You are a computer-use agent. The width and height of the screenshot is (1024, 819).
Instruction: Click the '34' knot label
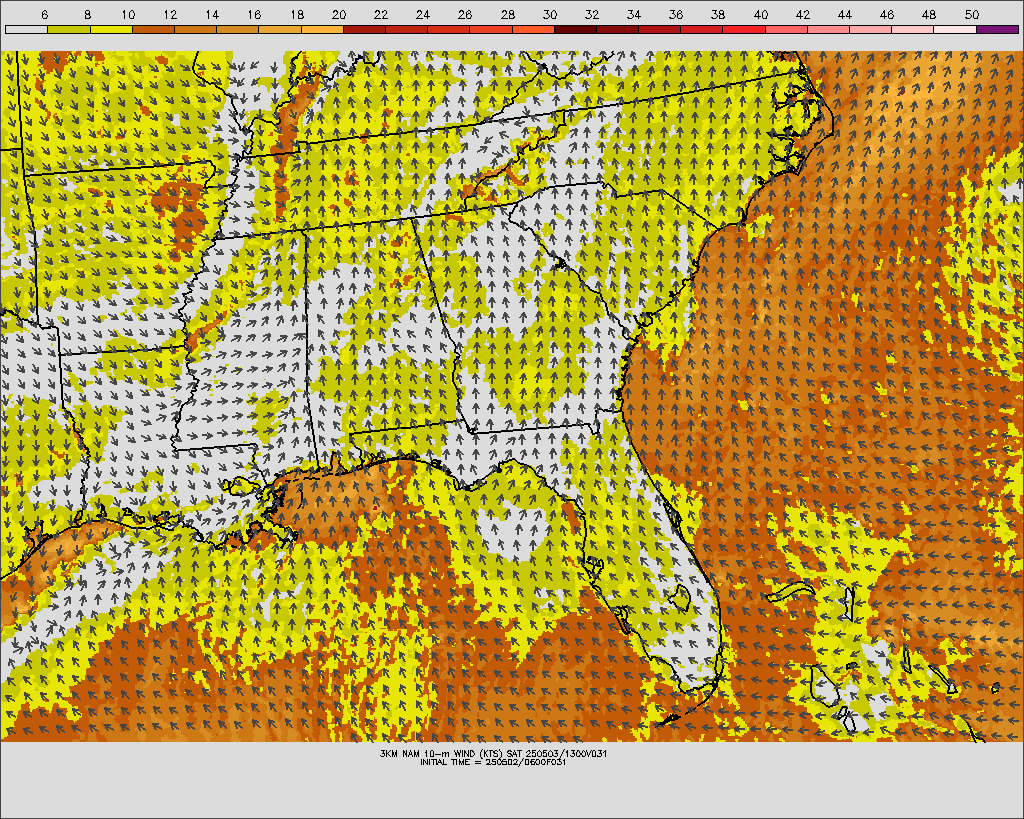coord(633,14)
